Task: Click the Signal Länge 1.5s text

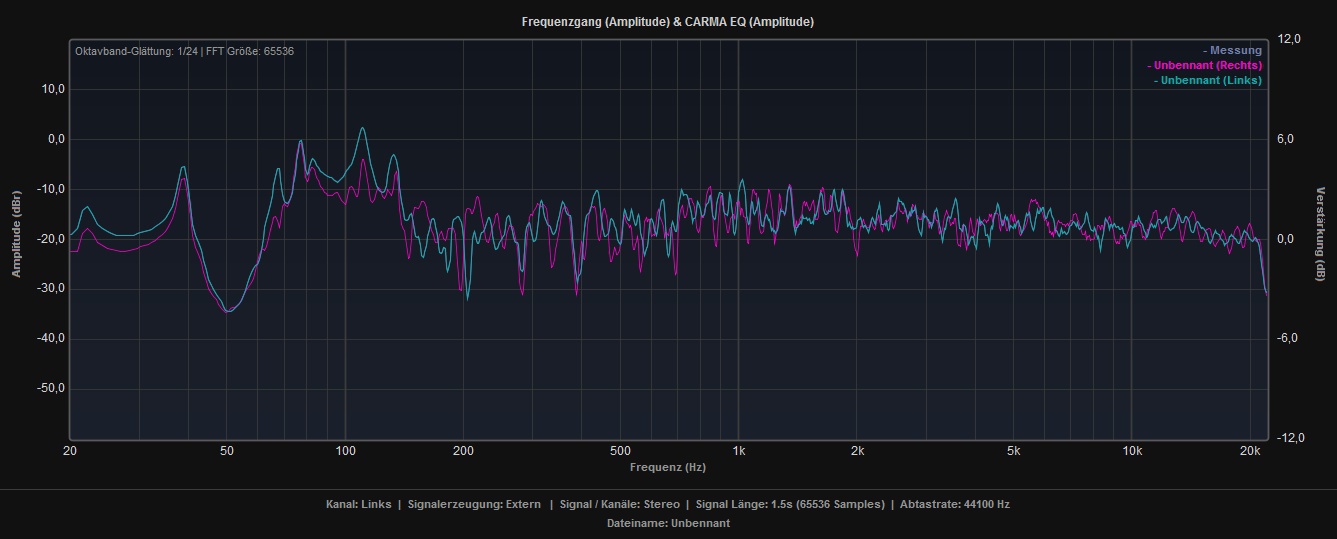Action: (x=790, y=504)
